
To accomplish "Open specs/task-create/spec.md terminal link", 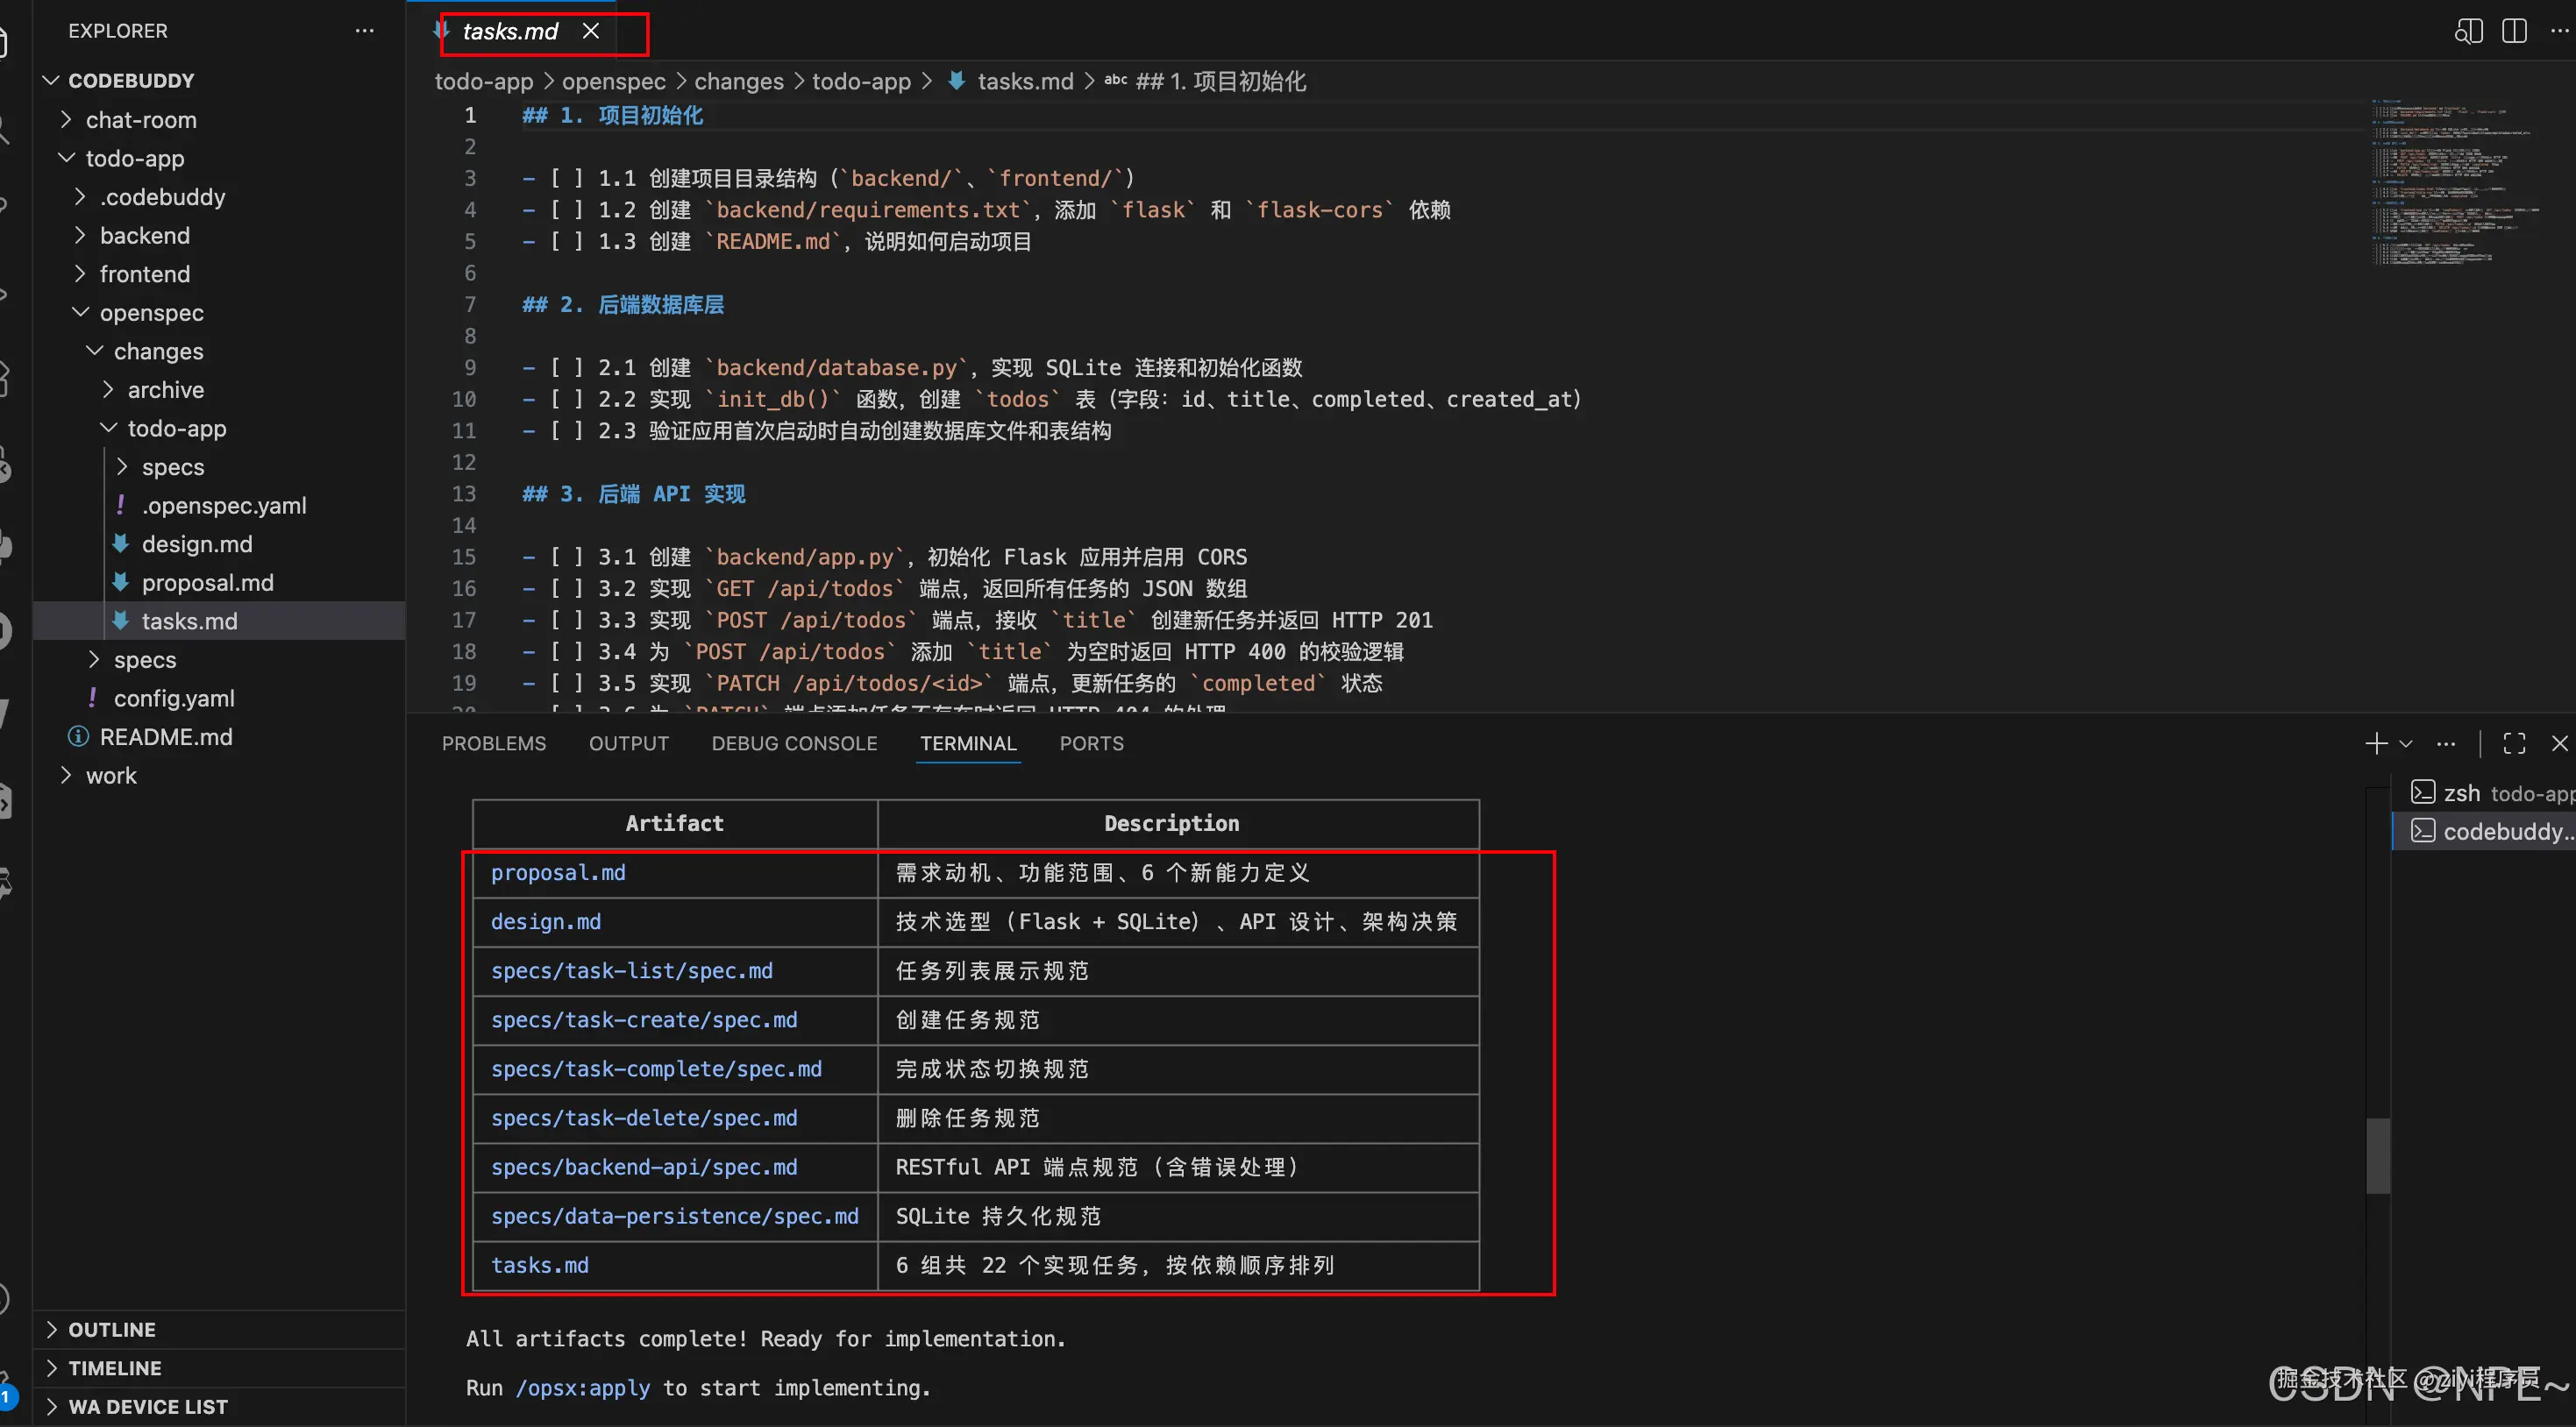I will 644,1019.
